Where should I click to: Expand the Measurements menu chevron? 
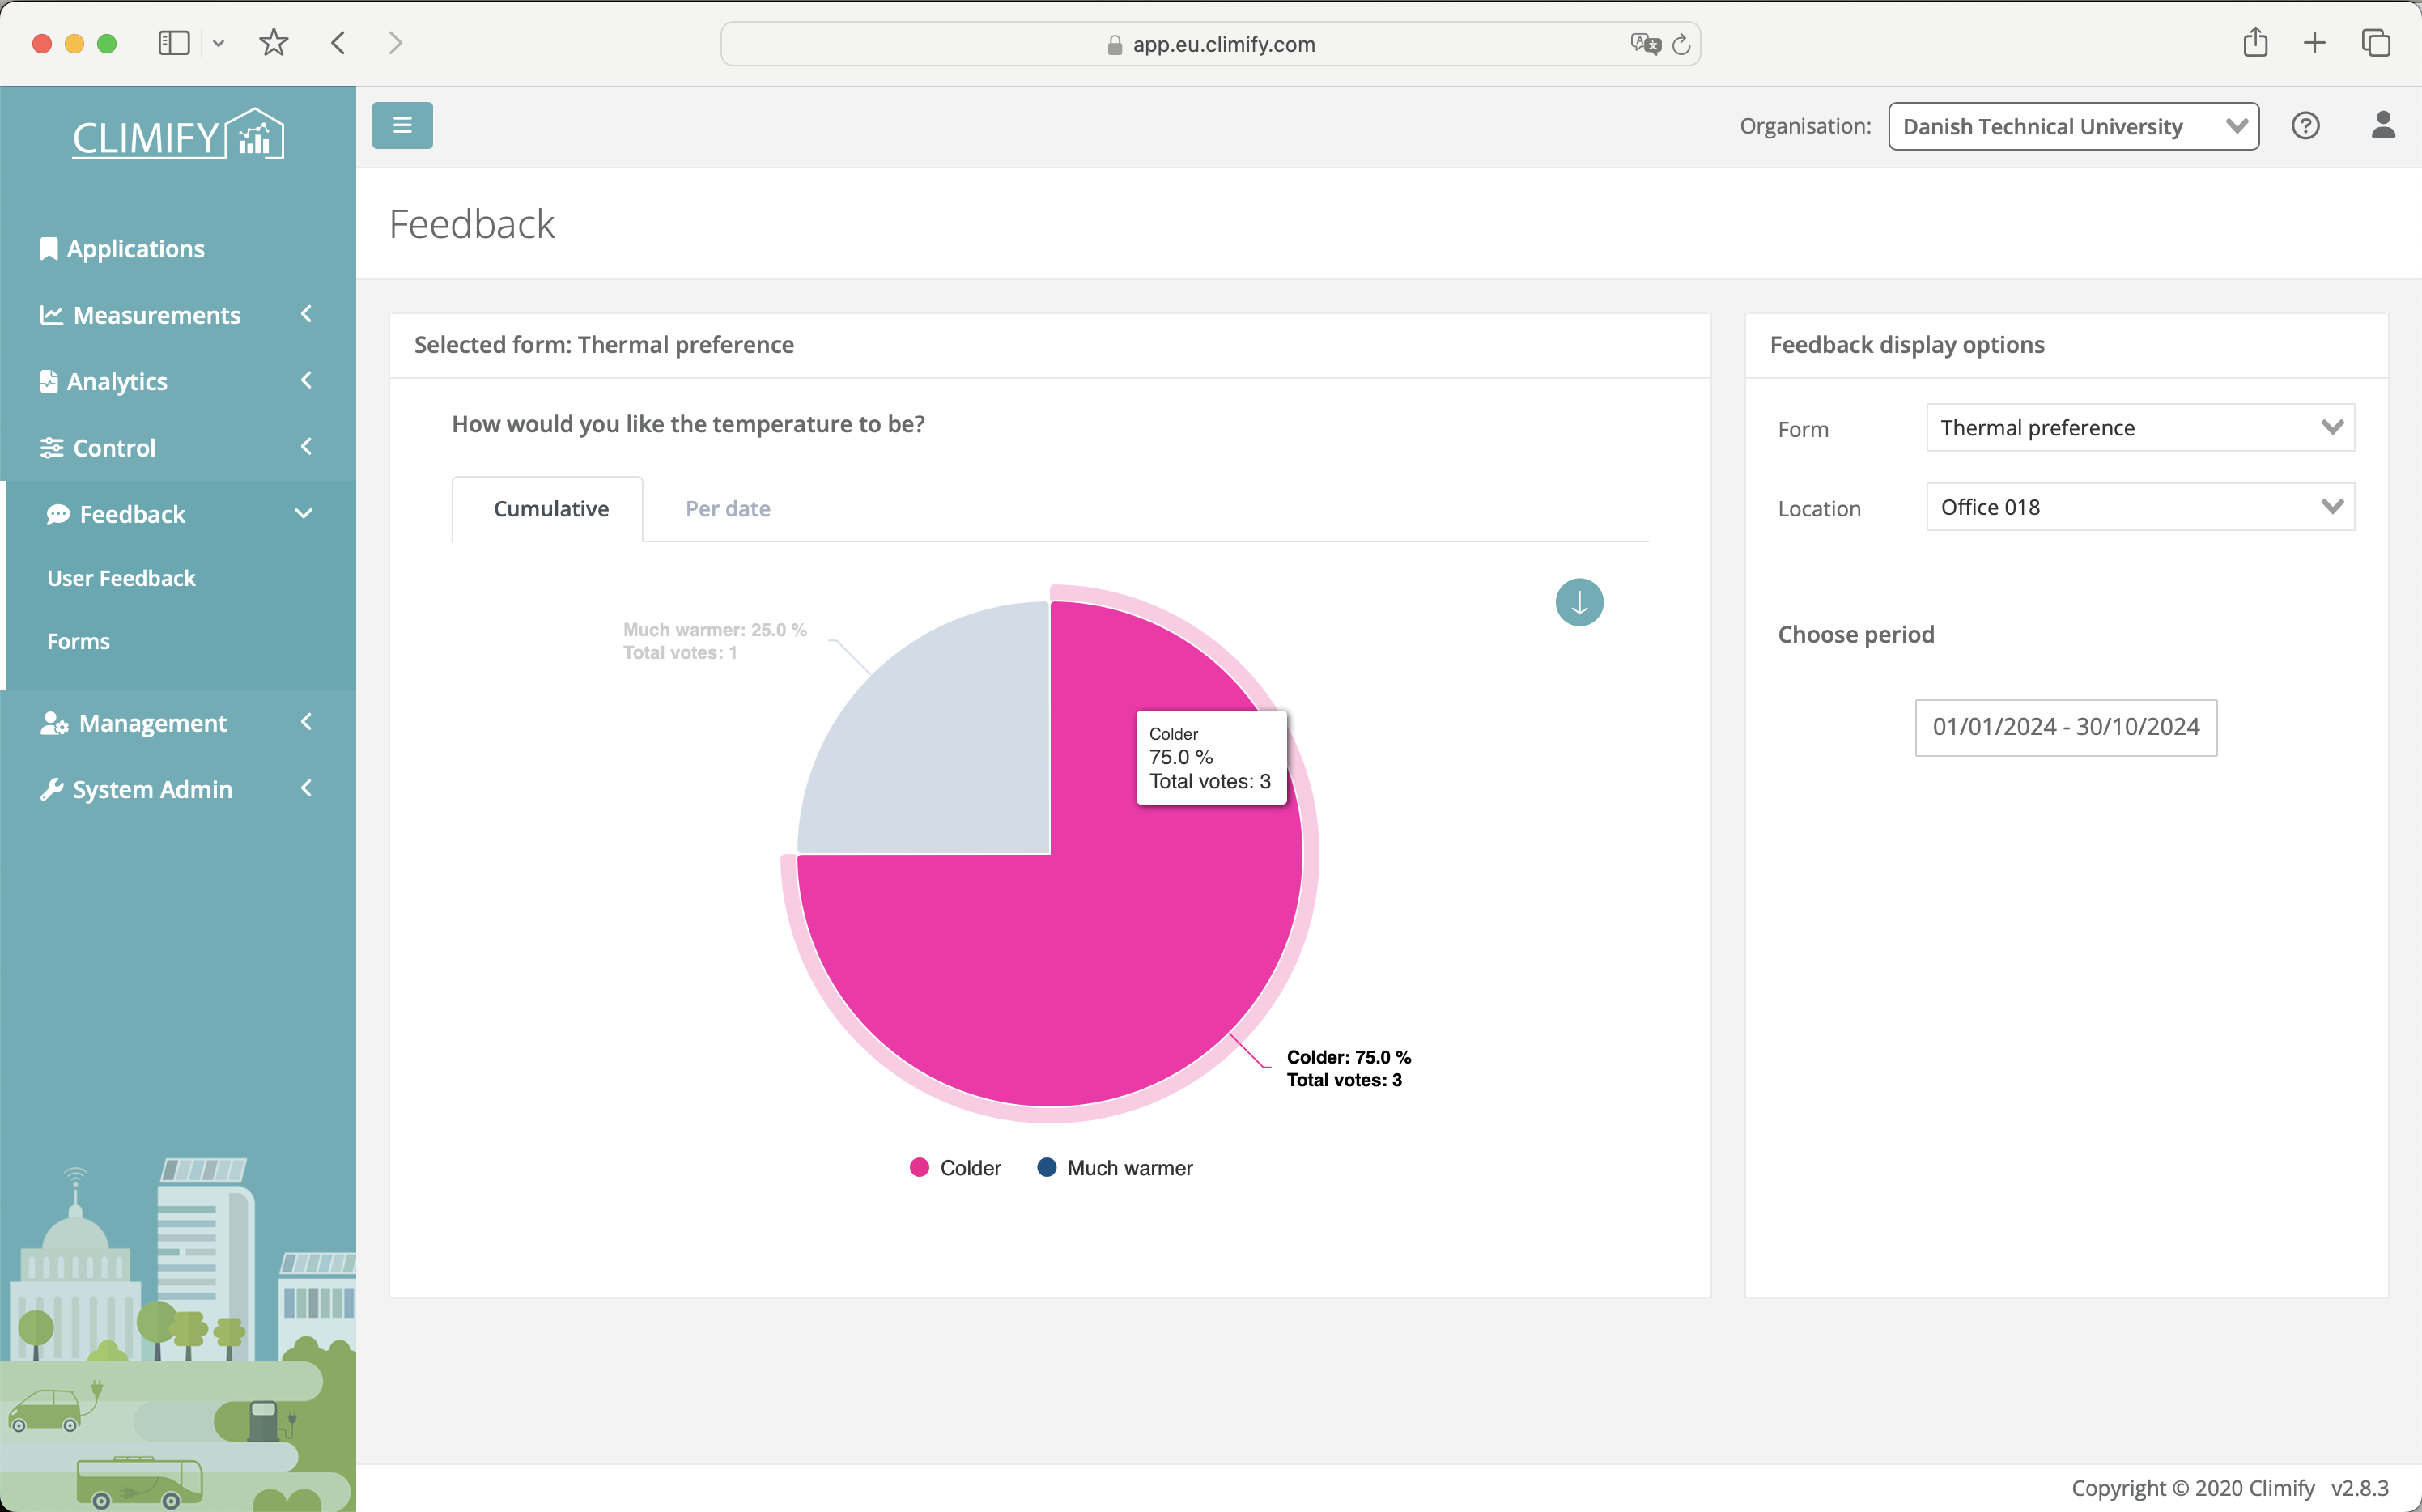click(306, 314)
